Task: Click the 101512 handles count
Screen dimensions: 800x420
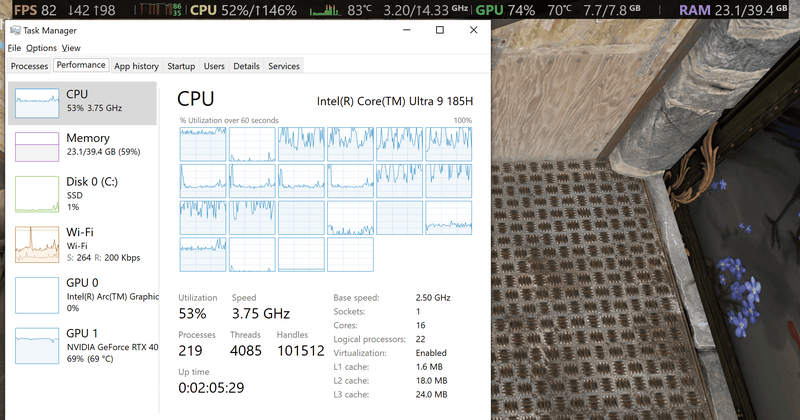Action: click(x=301, y=351)
